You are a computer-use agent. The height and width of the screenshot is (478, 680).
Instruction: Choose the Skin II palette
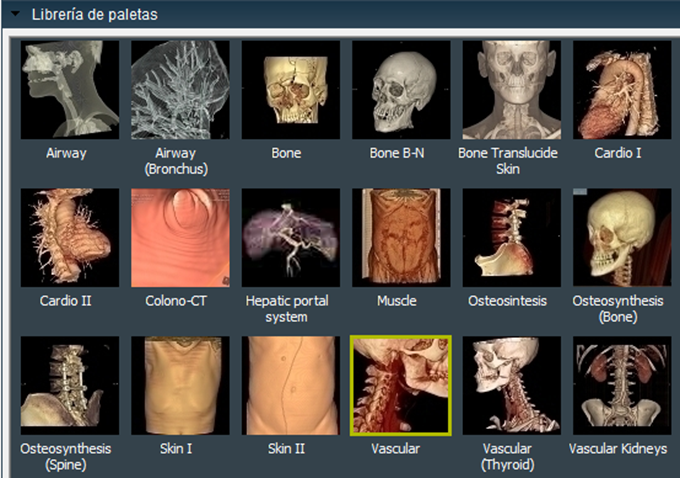click(x=291, y=386)
